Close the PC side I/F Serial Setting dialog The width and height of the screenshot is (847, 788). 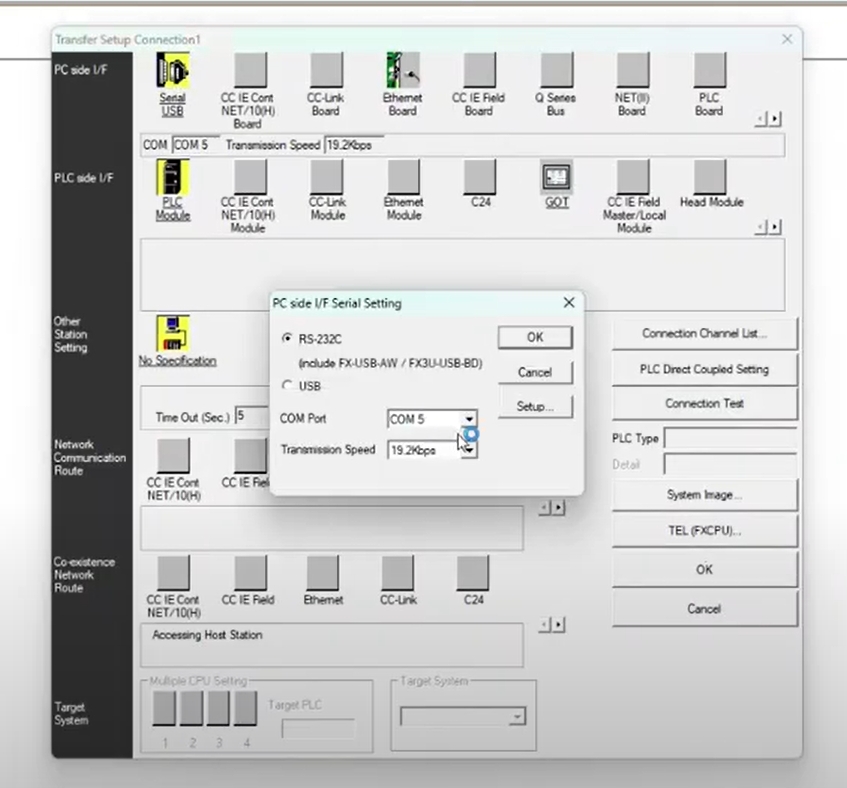pyautogui.click(x=569, y=302)
